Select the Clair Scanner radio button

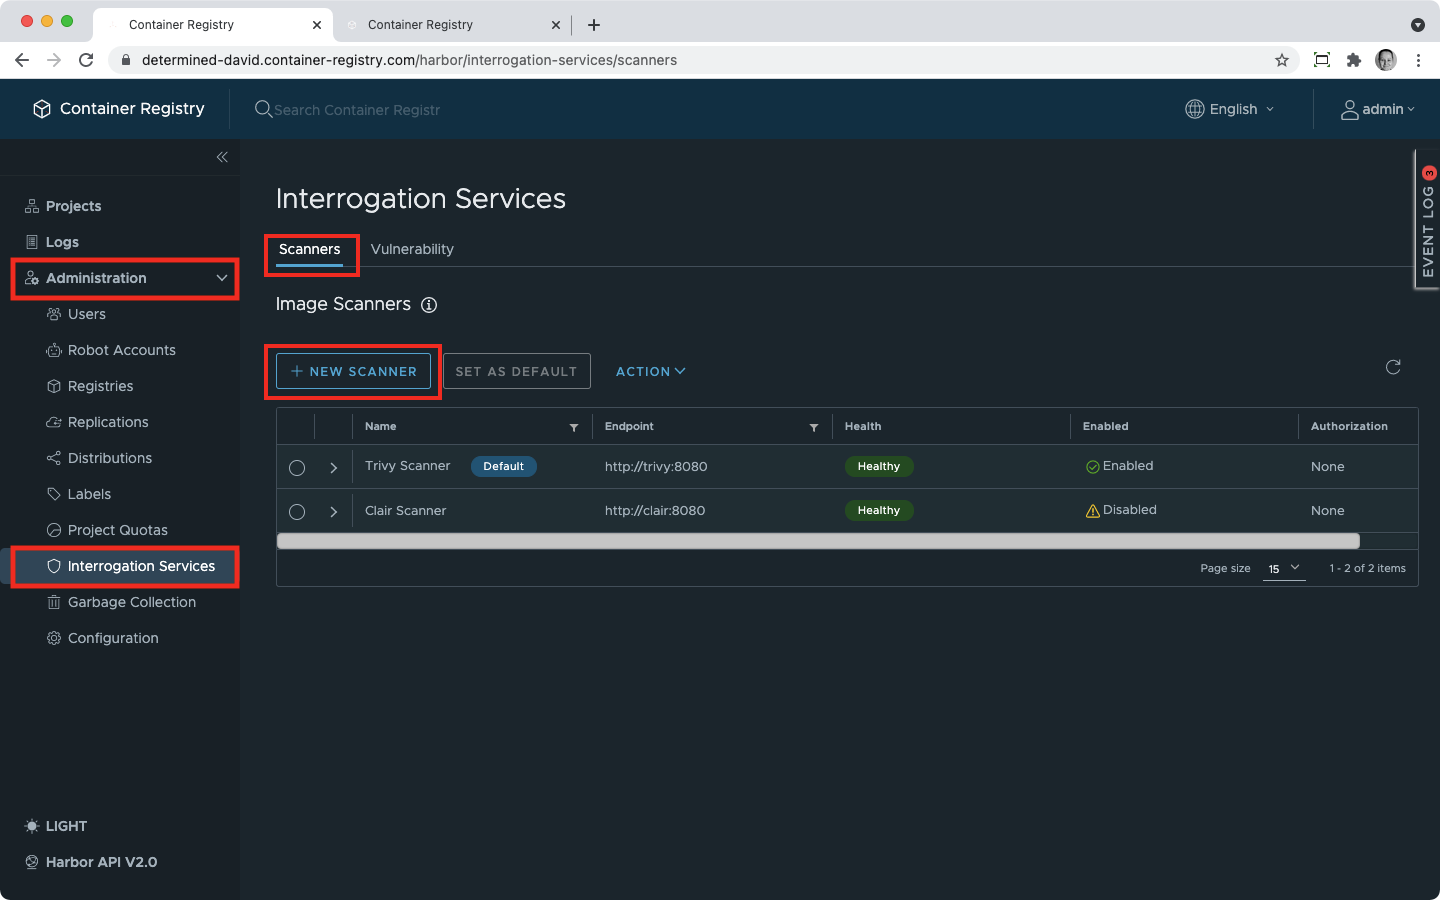coord(297,512)
